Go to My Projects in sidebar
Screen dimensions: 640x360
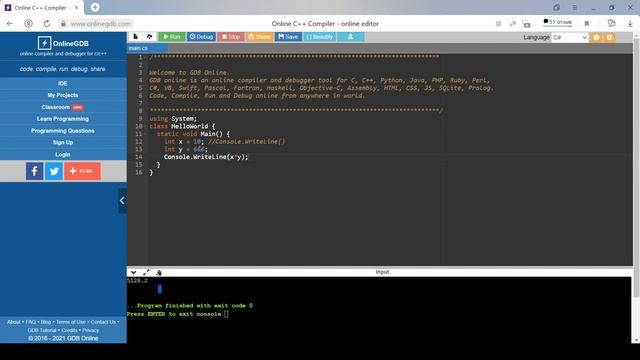tap(63, 95)
